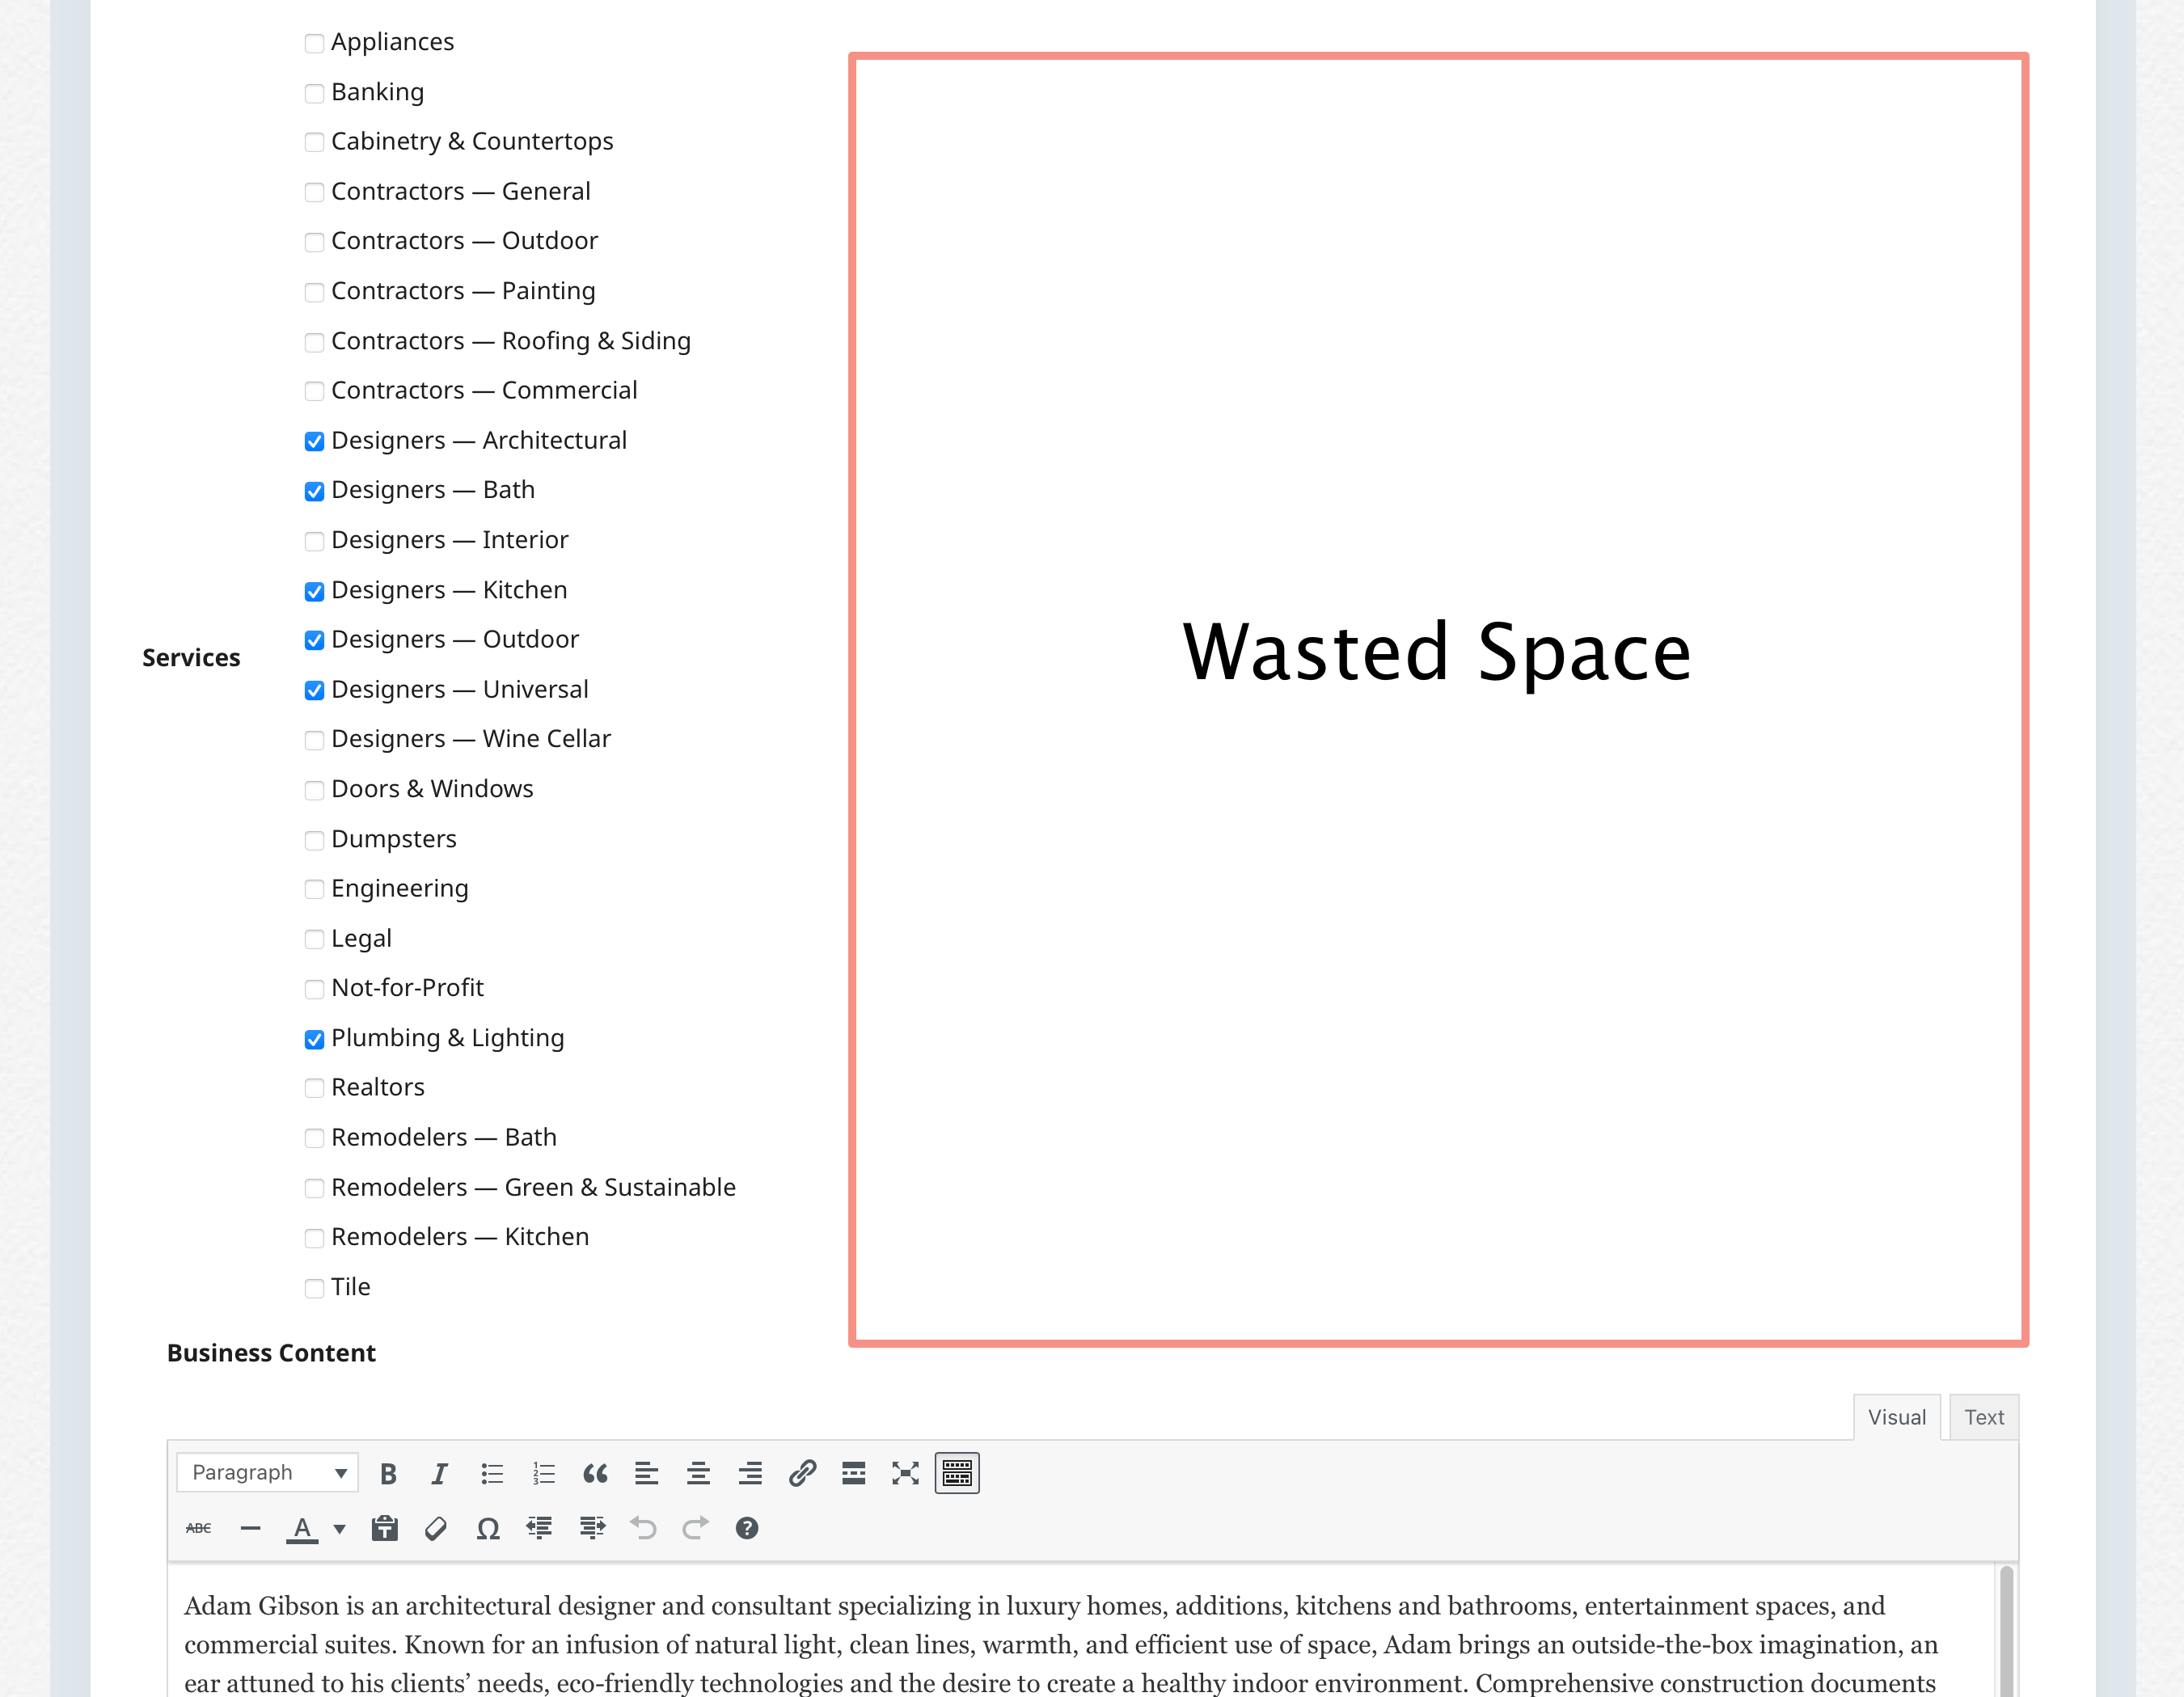2184x1697 pixels.
Task: Enable Cabinetry & Countertops service
Action: [x=314, y=142]
